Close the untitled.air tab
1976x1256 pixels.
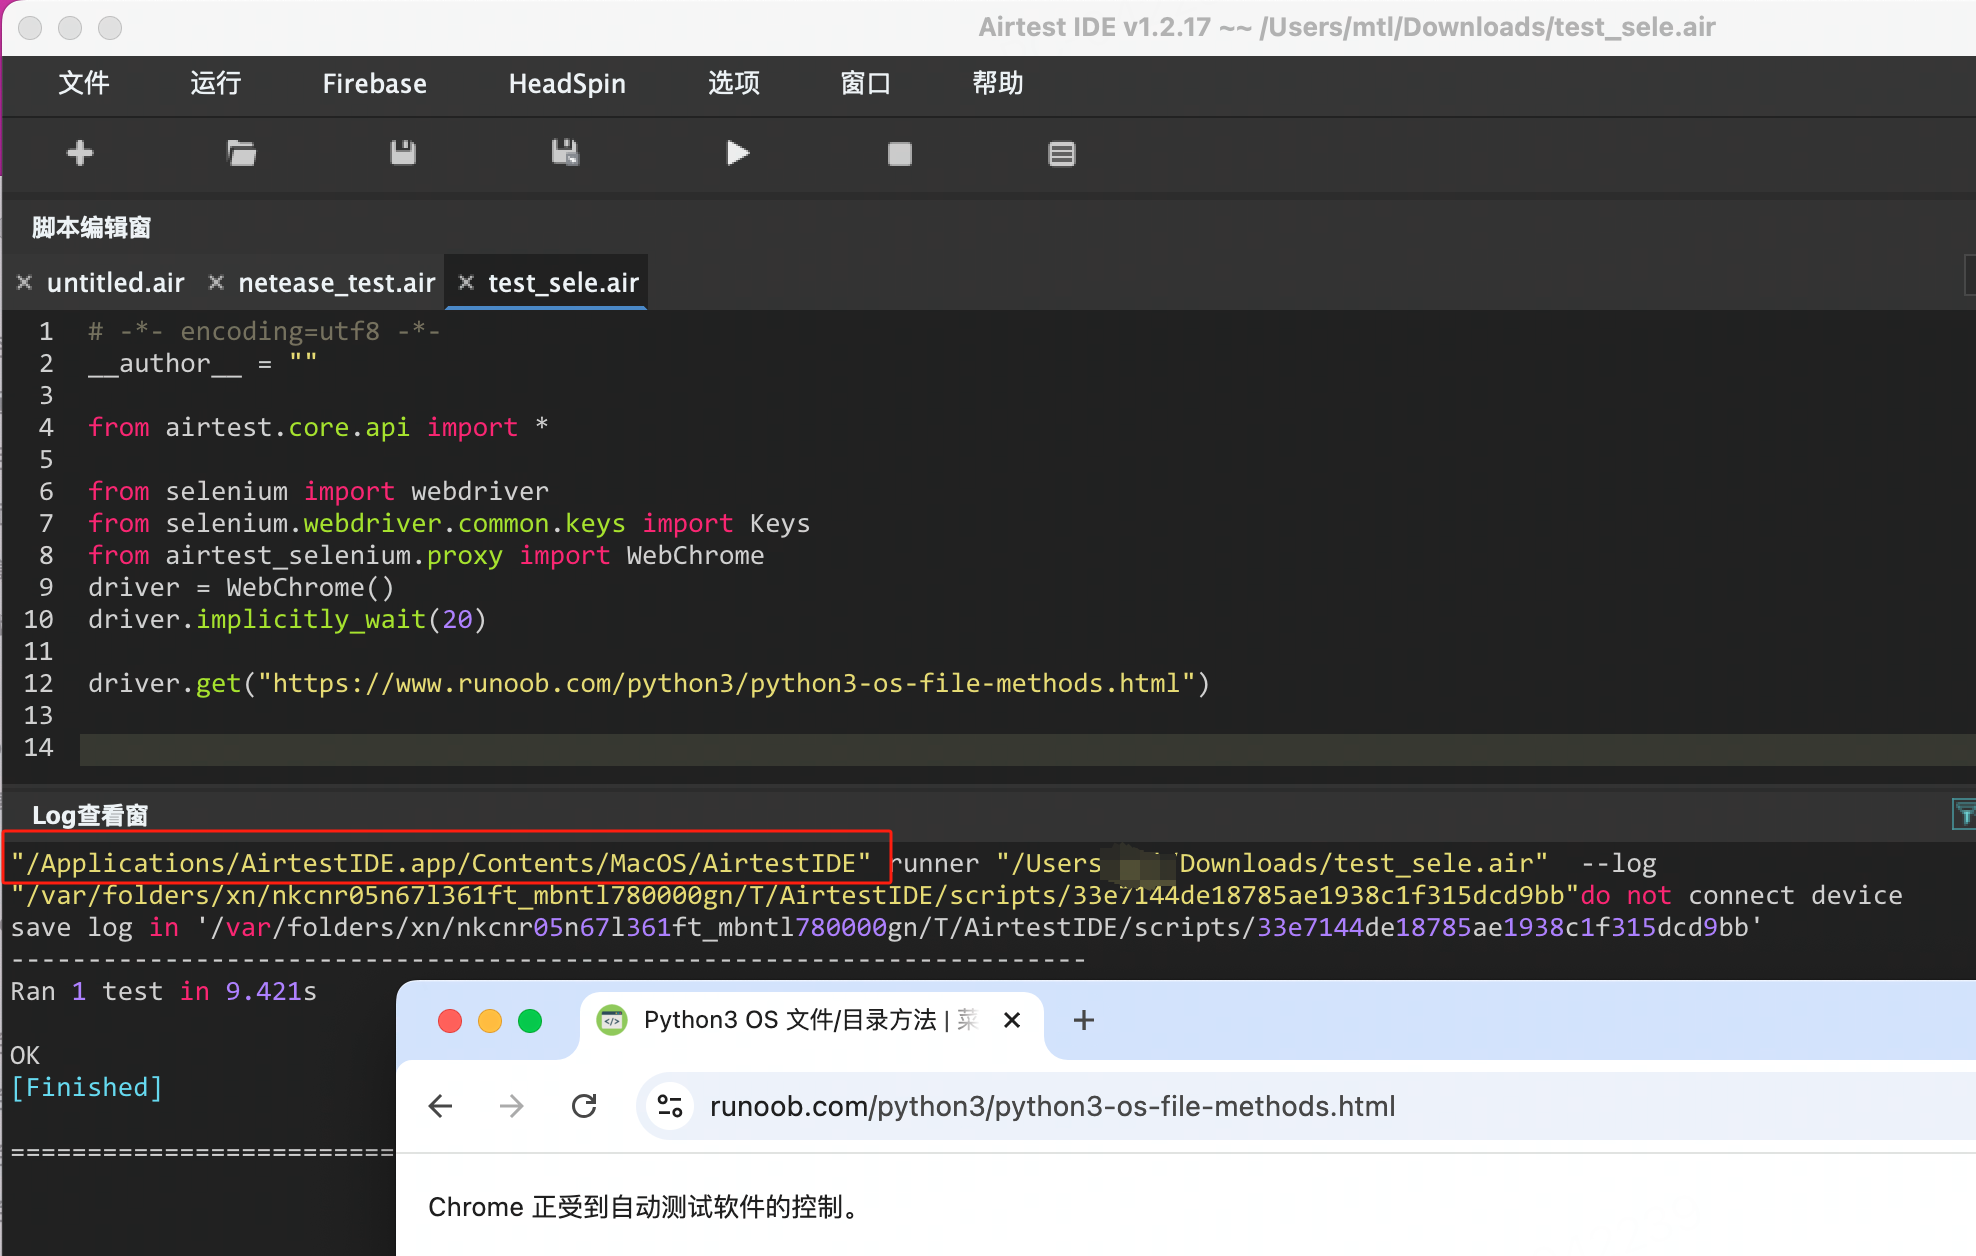[25, 283]
